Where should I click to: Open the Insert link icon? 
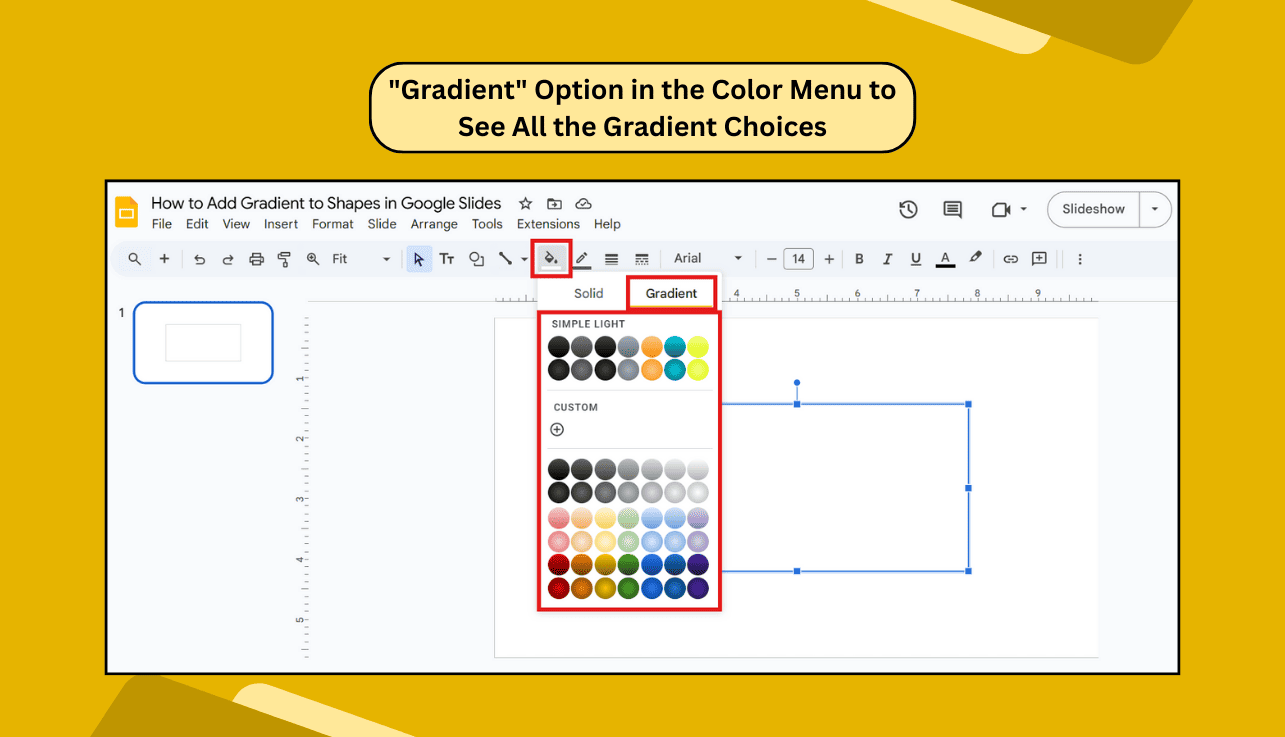(1010, 258)
